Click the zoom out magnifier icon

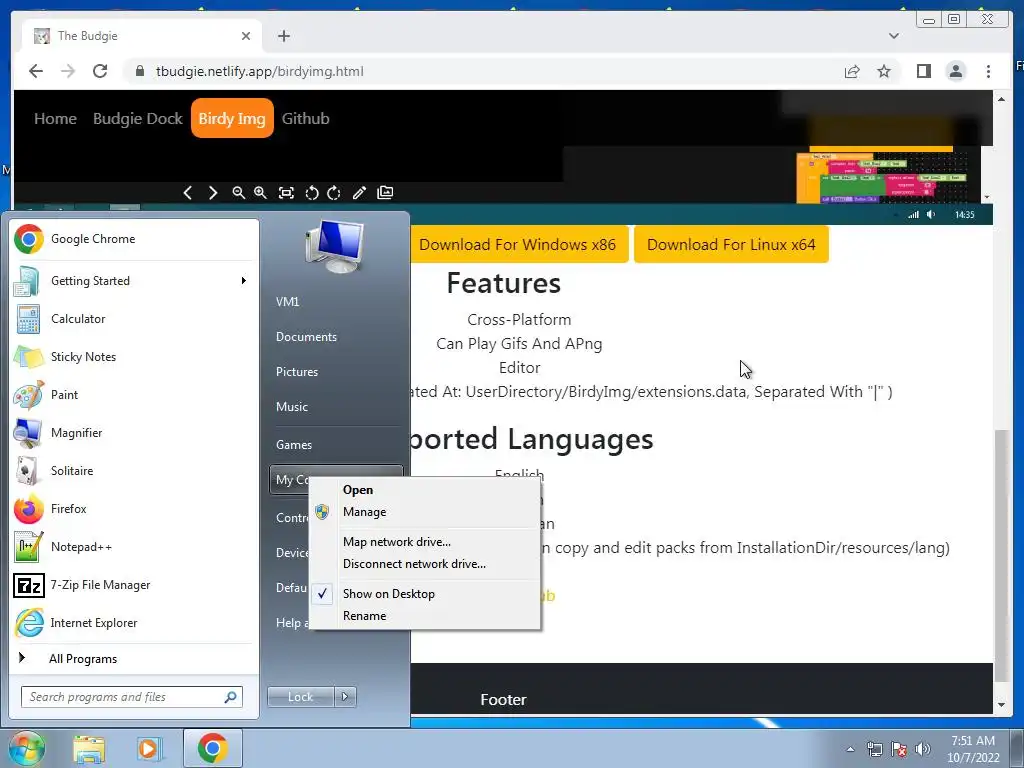(238, 193)
